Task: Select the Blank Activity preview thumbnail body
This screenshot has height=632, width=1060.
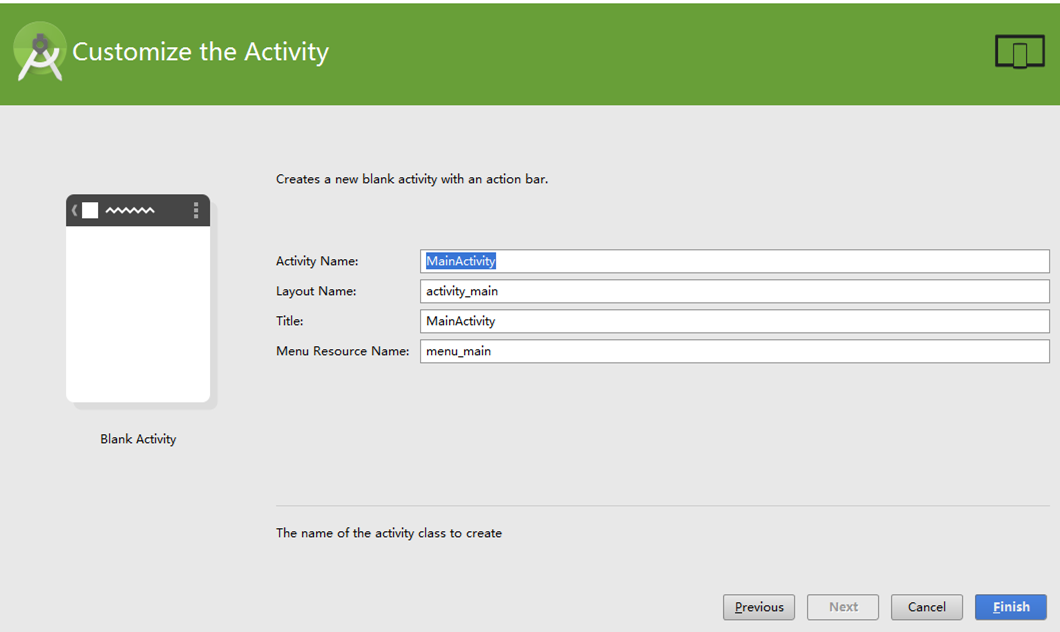Action: (138, 312)
